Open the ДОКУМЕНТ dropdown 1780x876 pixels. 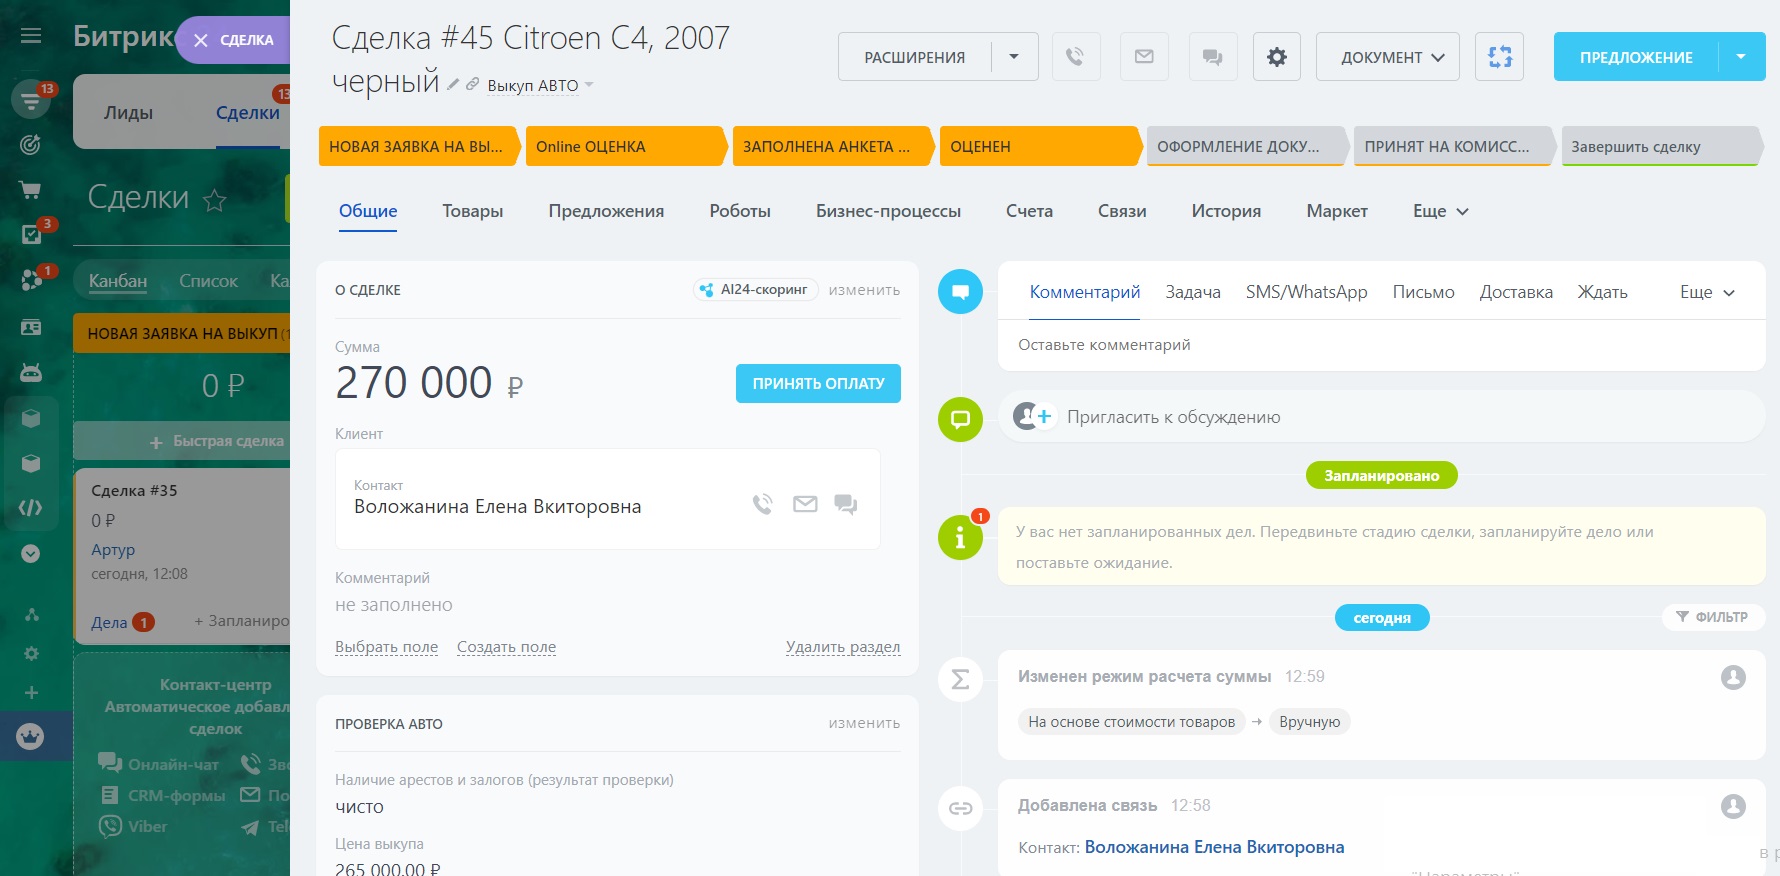click(1388, 57)
